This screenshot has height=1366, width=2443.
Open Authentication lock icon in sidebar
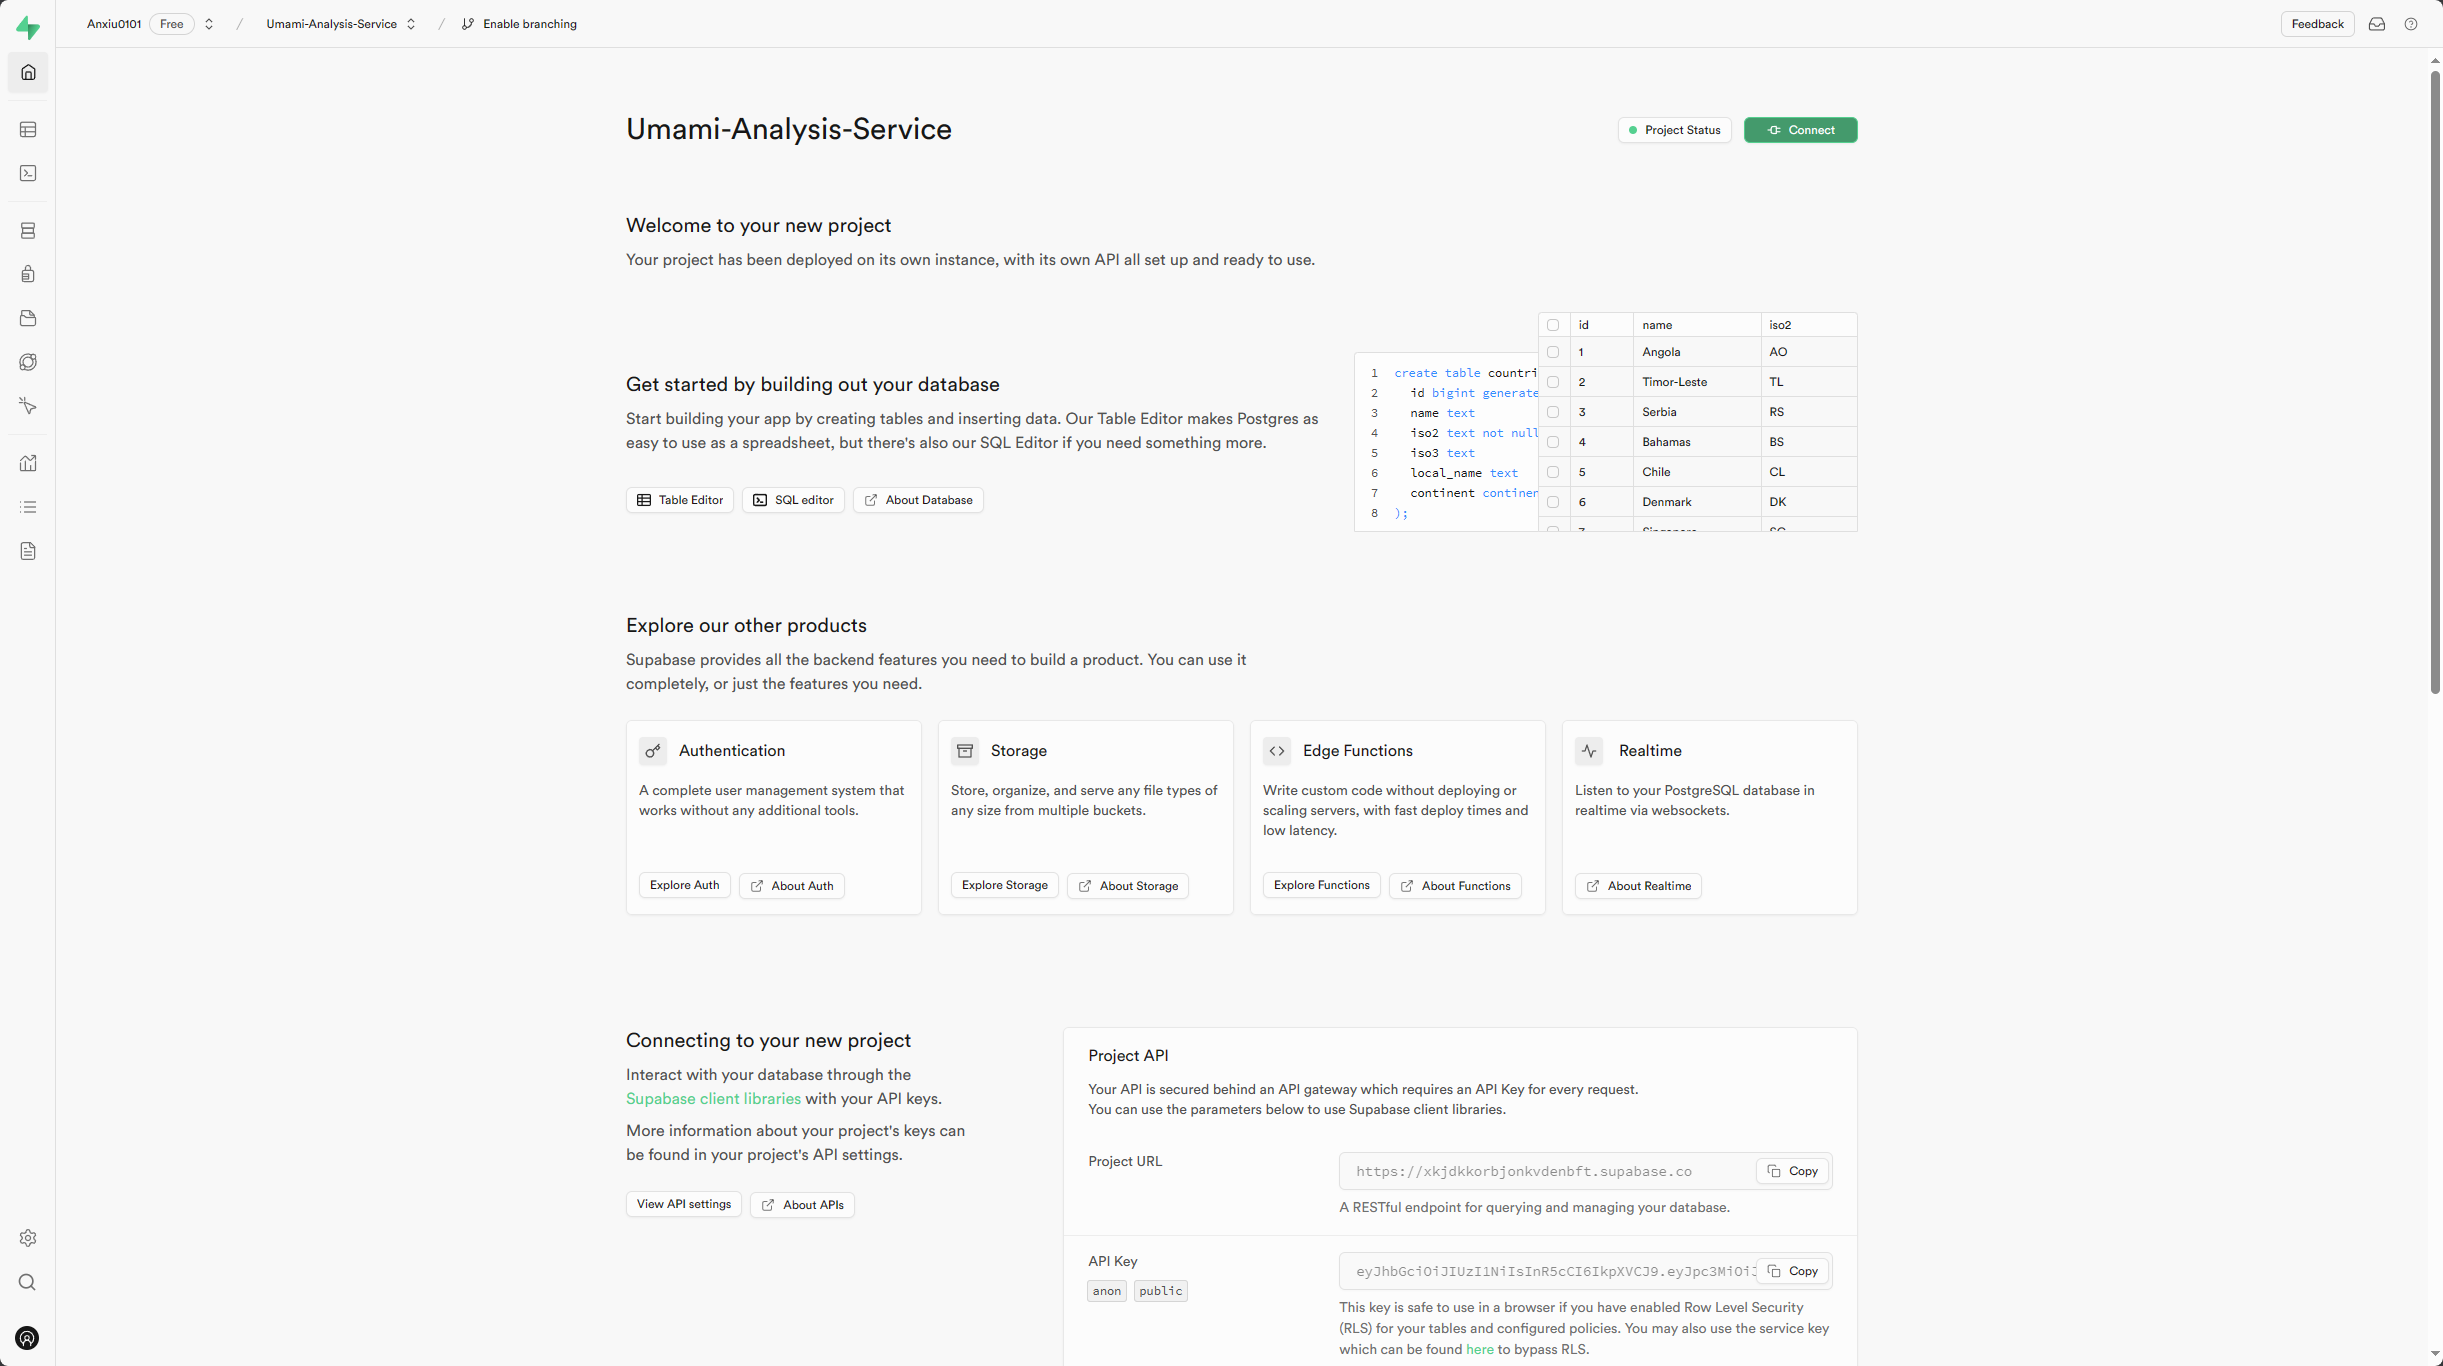point(28,274)
